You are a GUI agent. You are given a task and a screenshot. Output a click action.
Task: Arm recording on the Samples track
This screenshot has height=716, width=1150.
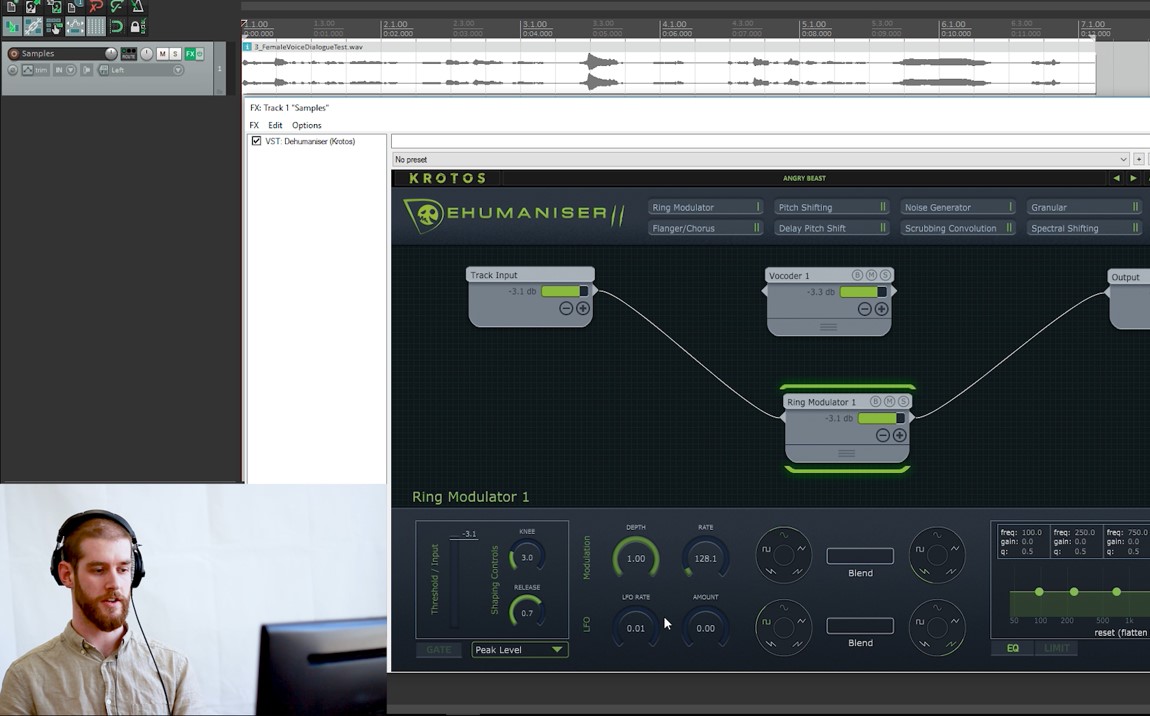pyautogui.click(x=13, y=54)
